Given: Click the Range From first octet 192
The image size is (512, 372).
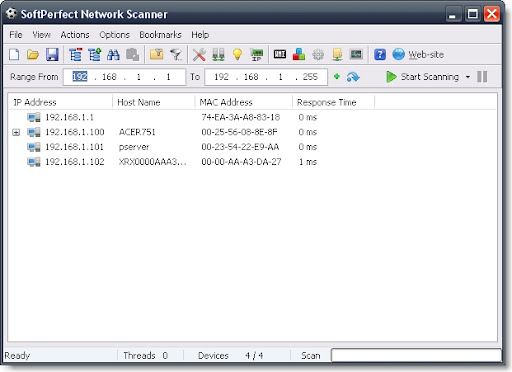Looking at the screenshot, I should coord(80,77).
